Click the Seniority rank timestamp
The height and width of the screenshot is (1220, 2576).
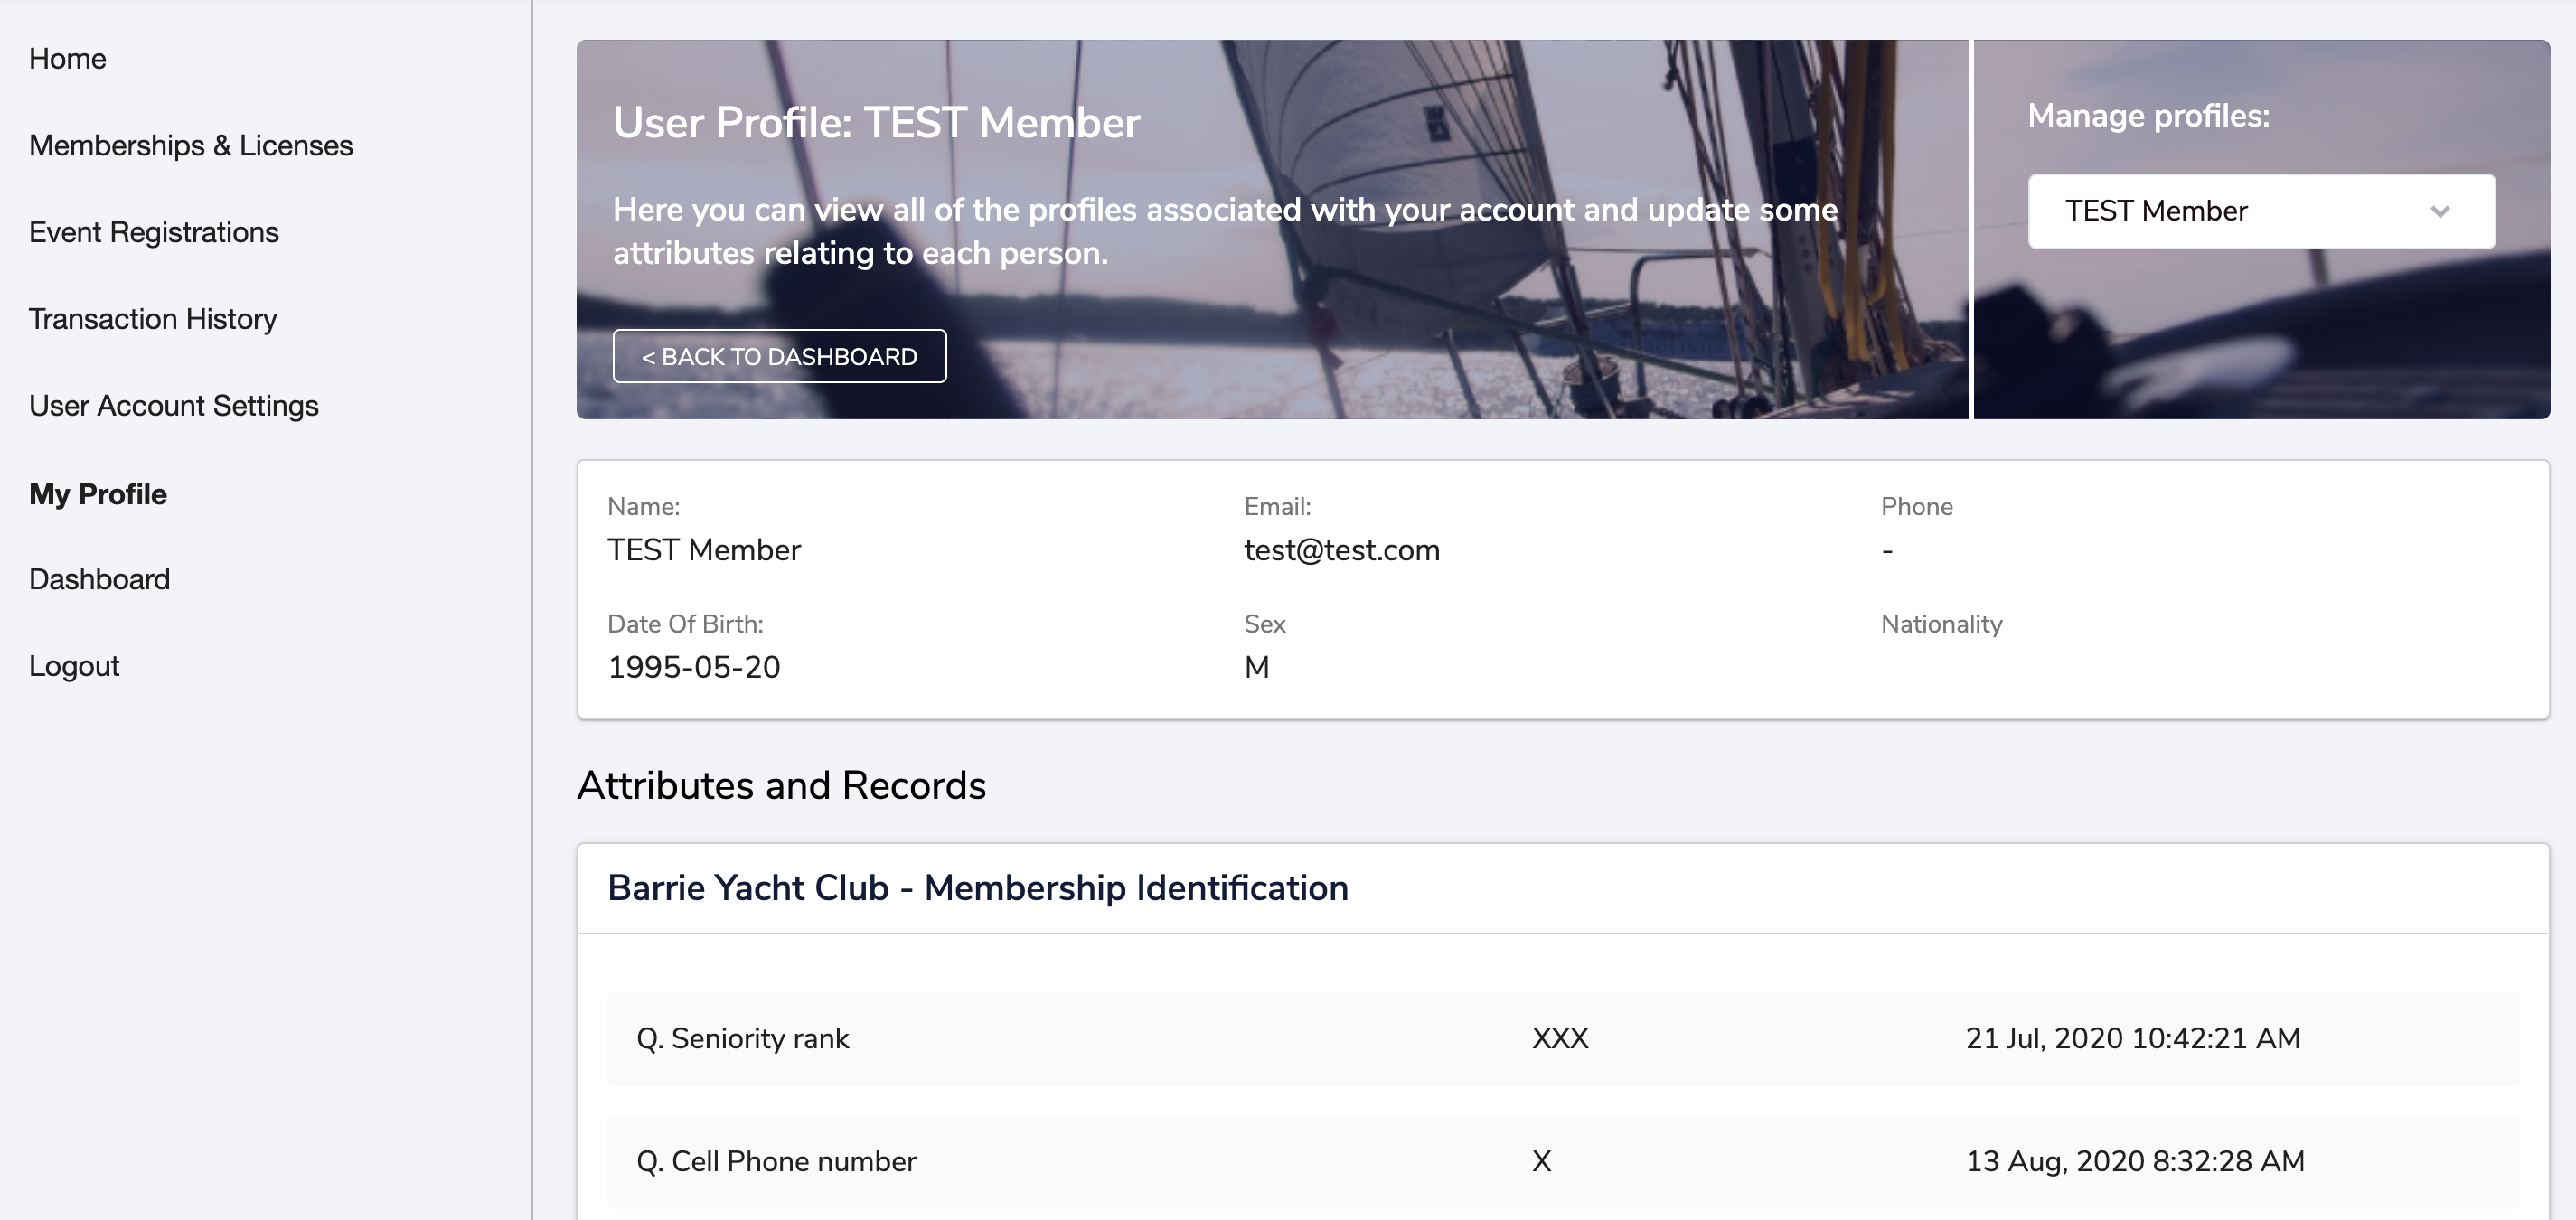coord(2132,1038)
